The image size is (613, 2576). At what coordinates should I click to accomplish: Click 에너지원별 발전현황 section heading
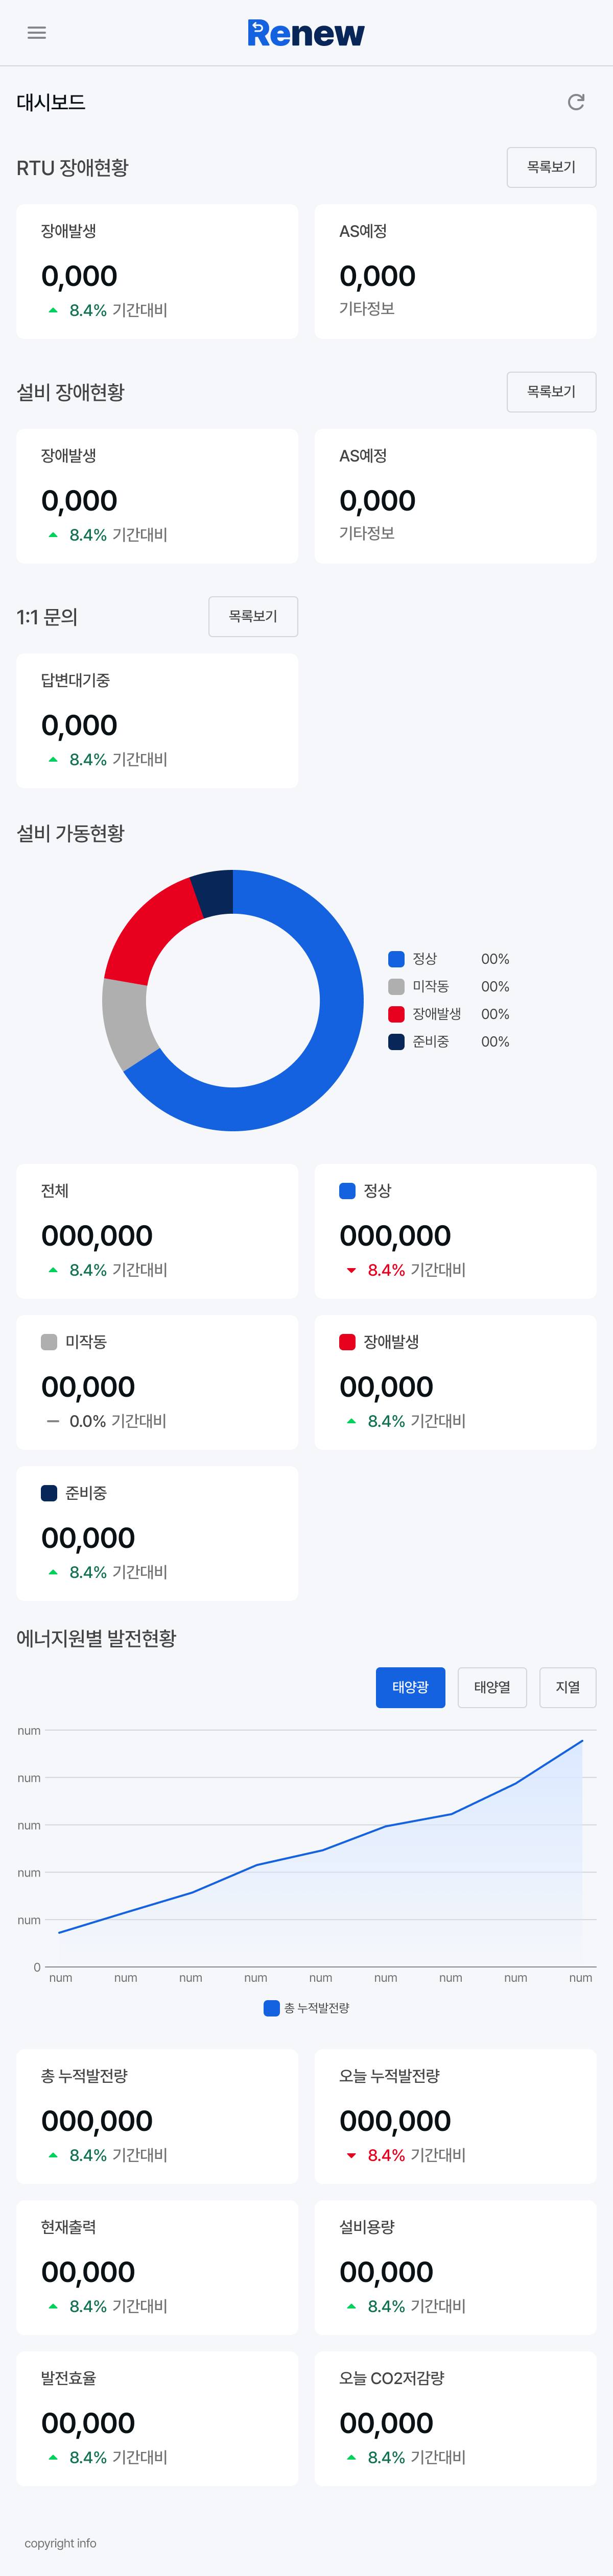pos(96,1638)
